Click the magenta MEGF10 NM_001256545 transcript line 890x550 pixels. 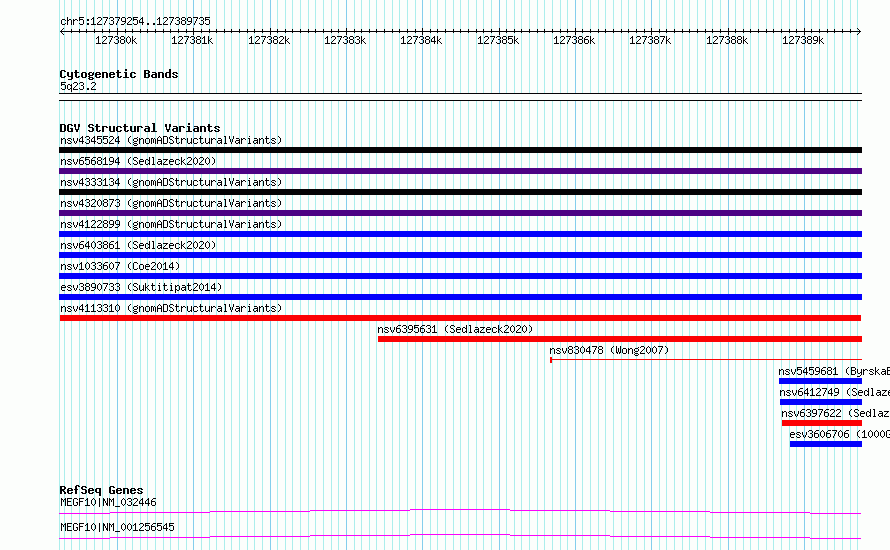[x=460, y=536]
